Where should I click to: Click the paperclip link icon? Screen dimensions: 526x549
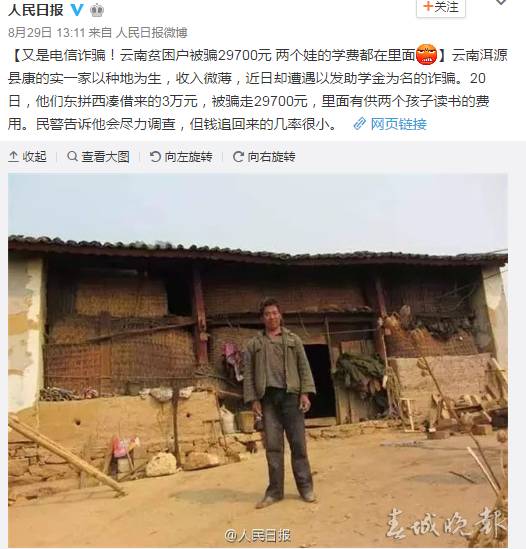(x=360, y=124)
